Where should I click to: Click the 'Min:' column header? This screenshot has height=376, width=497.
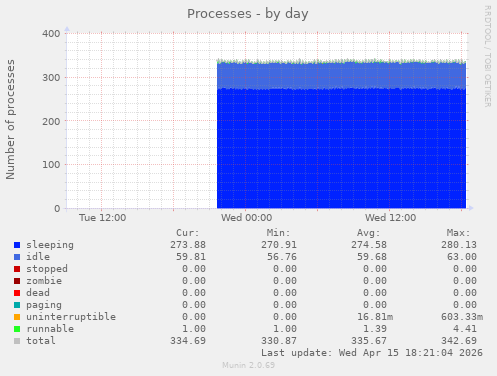coord(278,233)
